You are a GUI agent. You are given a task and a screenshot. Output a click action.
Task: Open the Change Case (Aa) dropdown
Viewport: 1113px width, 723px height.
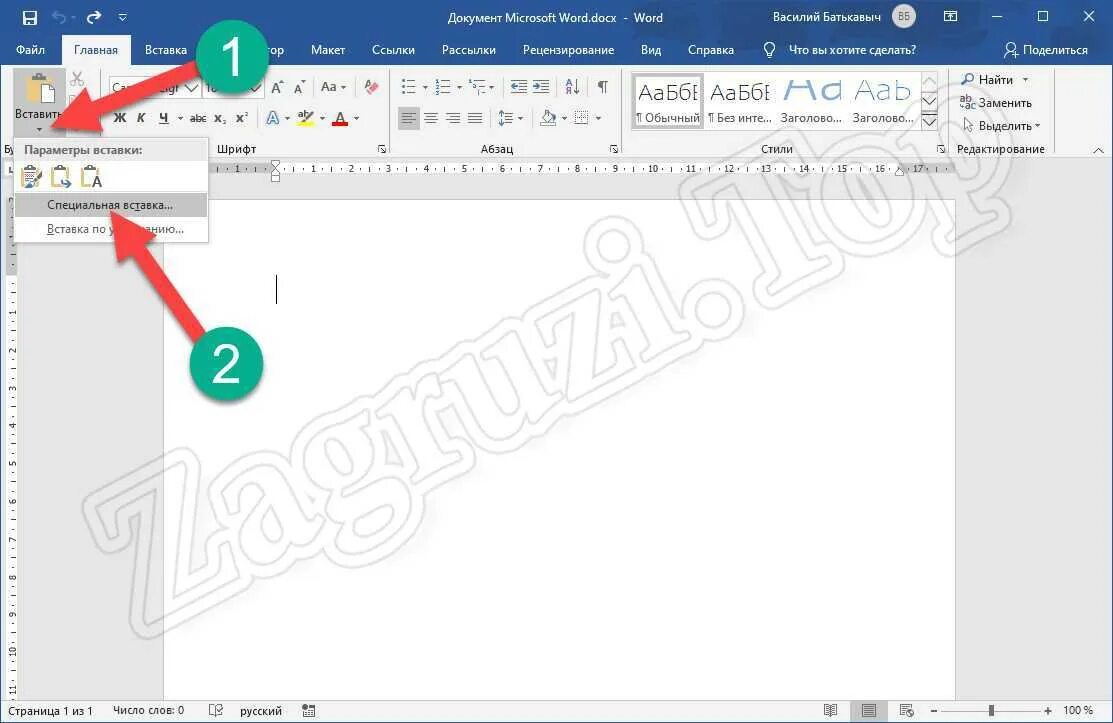coord(334,87)
